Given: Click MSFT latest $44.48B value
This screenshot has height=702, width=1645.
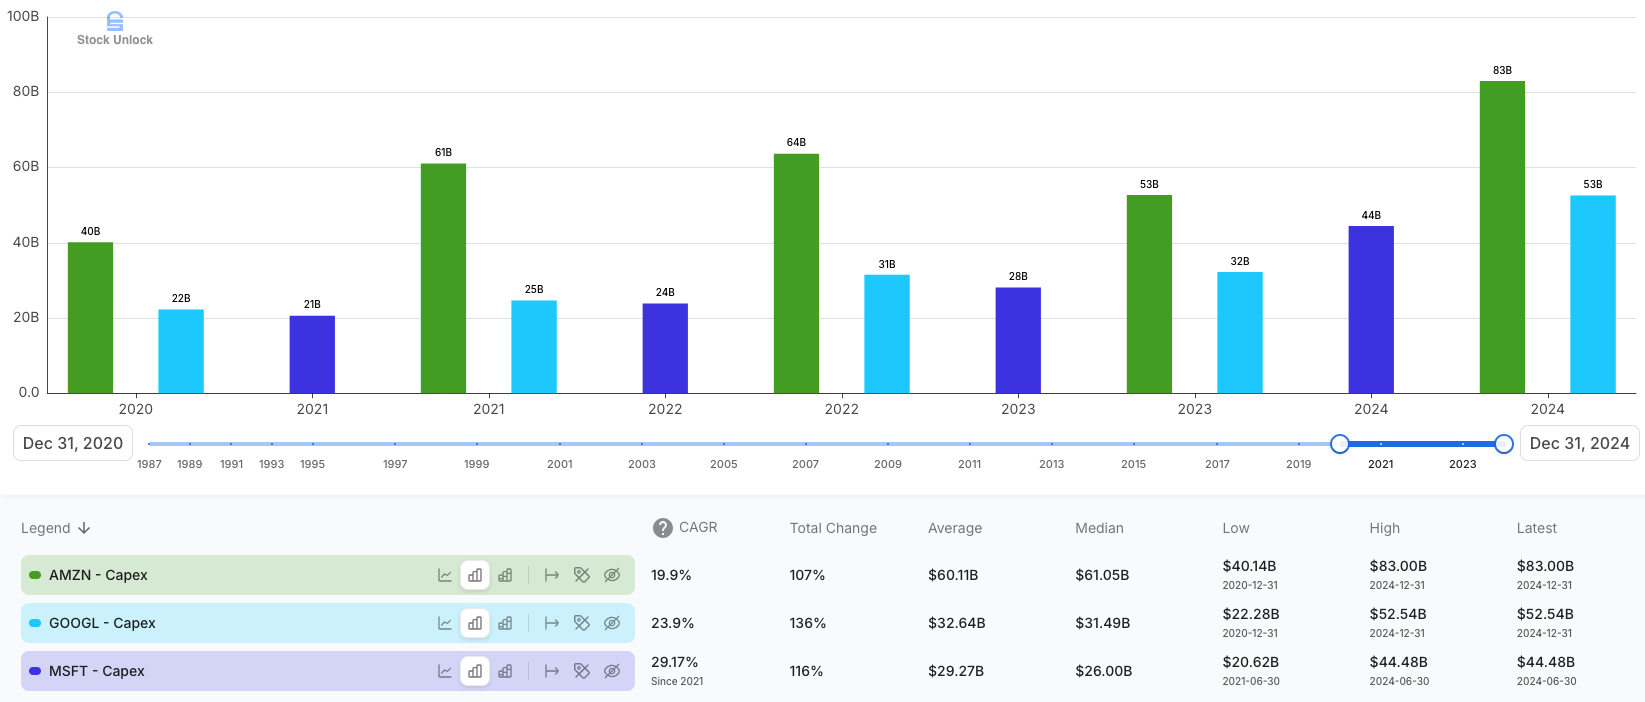Looking at the screenshot, I should point(1546,662).
